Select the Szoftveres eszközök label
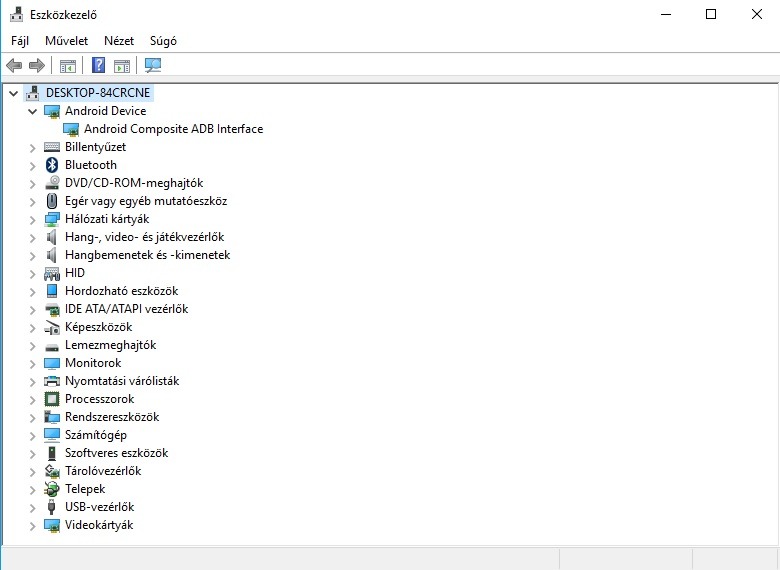Screen dimensions: 780x570 [116, 453]
